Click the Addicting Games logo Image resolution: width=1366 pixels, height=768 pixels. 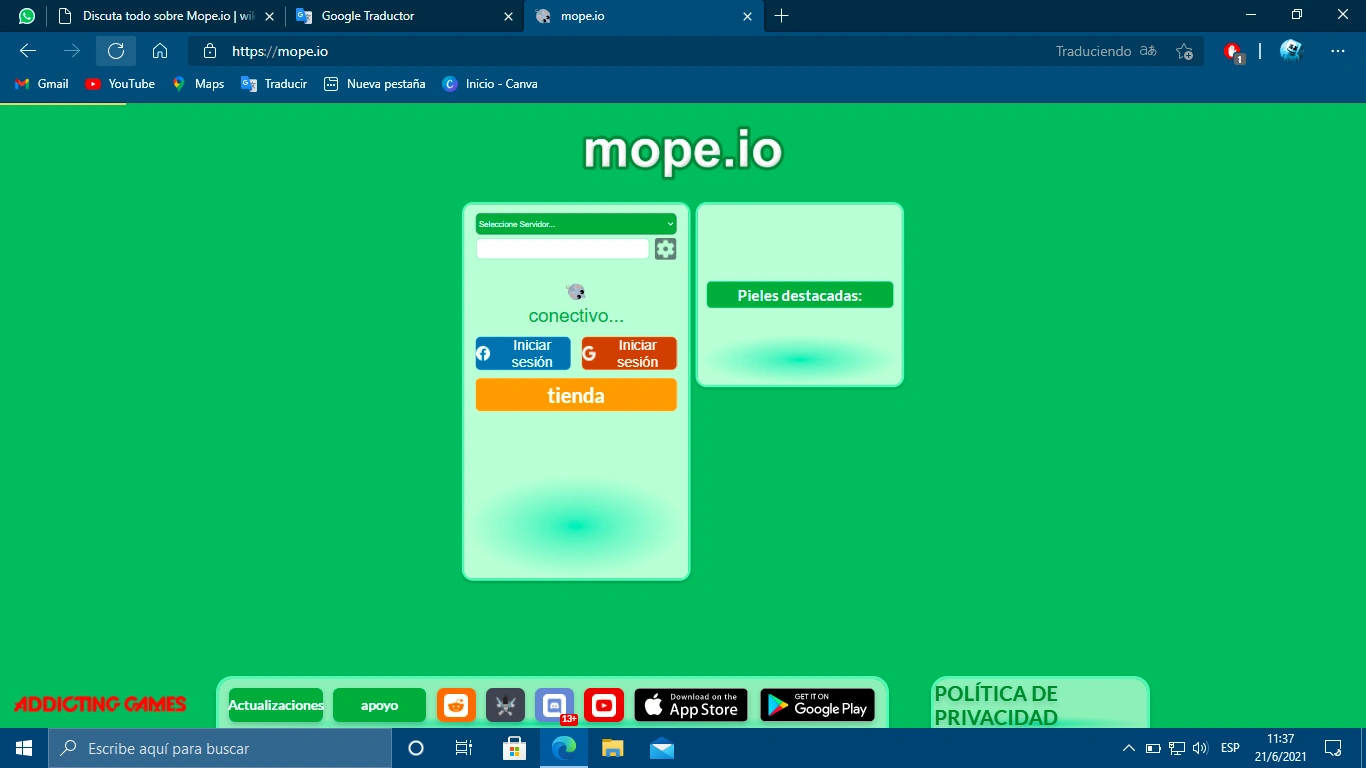[x=101, y=704]
